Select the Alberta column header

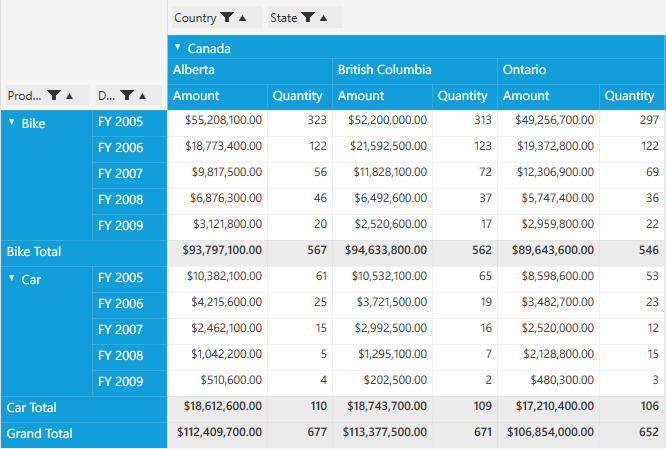pos(250,70)
